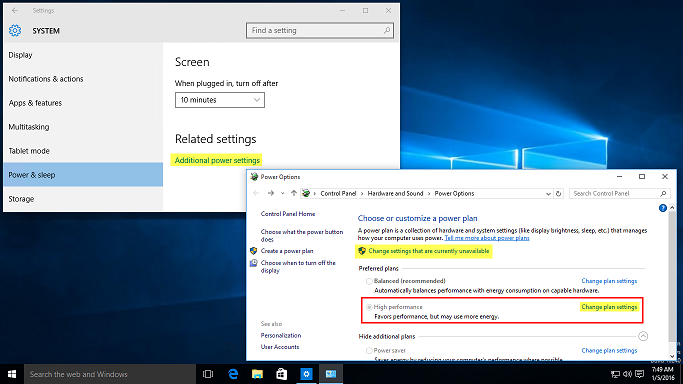Open Multitasking settings
This screenshot has height=384, width=683.
coord(83,127)
